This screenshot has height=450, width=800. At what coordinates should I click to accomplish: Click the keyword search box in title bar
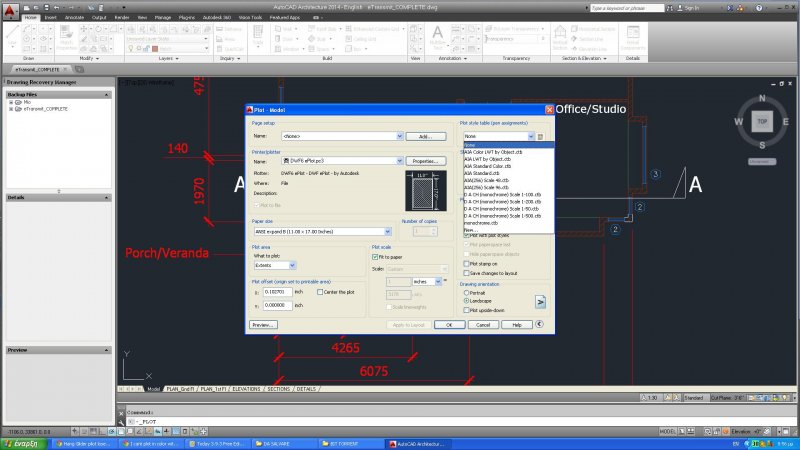[x=627, y=8]
